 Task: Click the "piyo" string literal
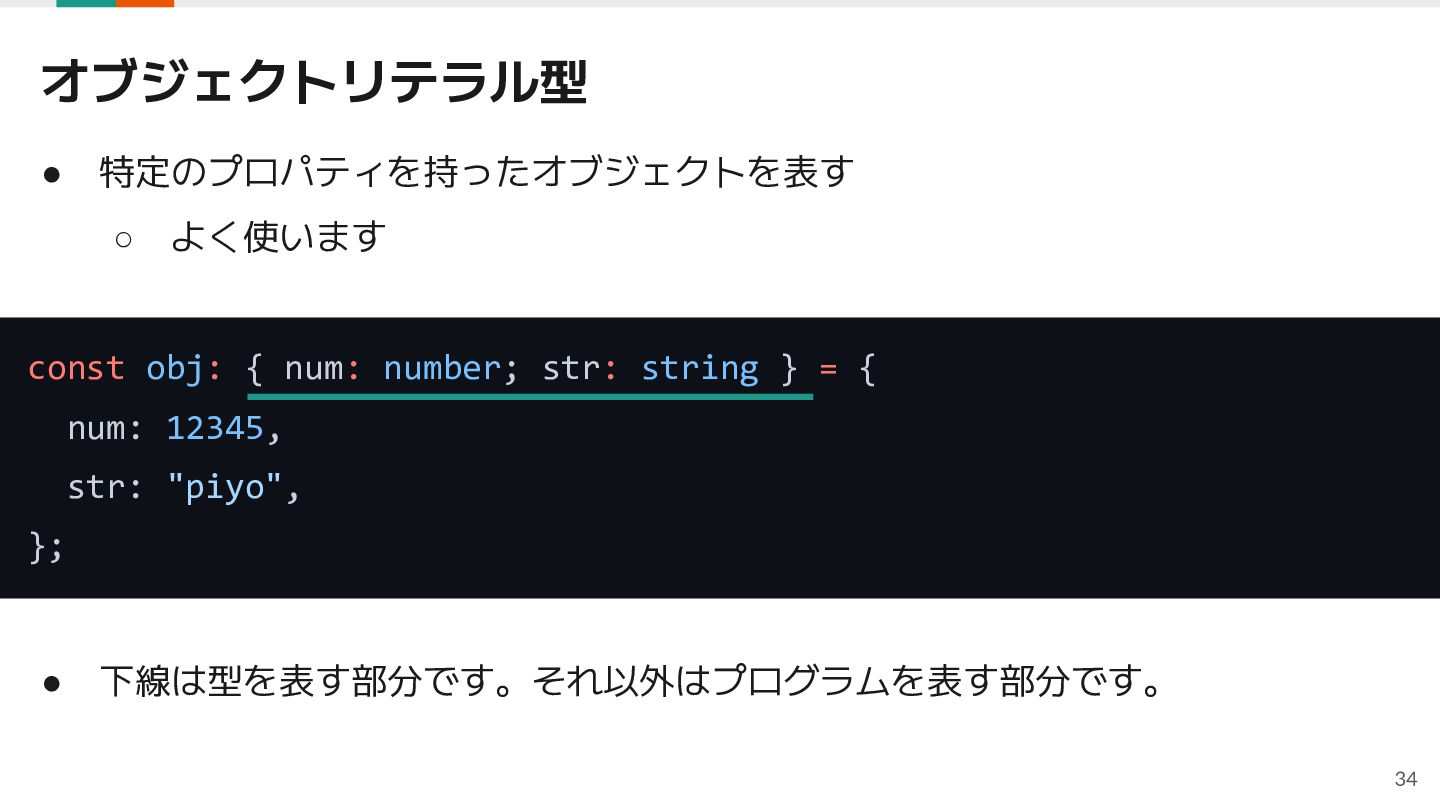(225, 488)
